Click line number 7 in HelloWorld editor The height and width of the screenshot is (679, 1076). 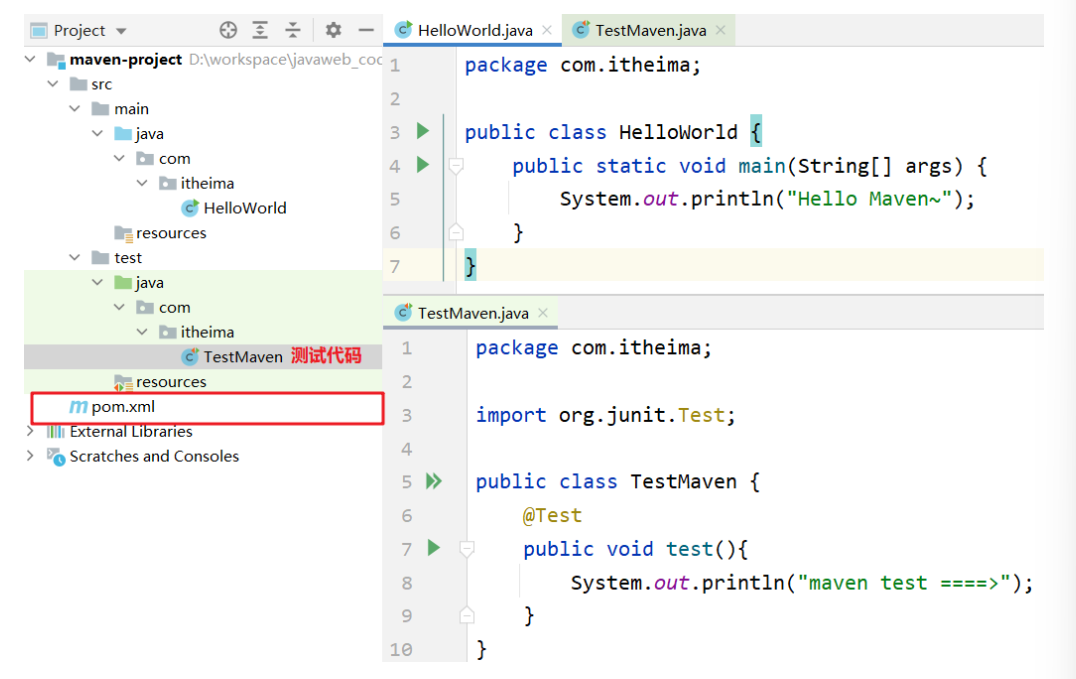[395, 266]
